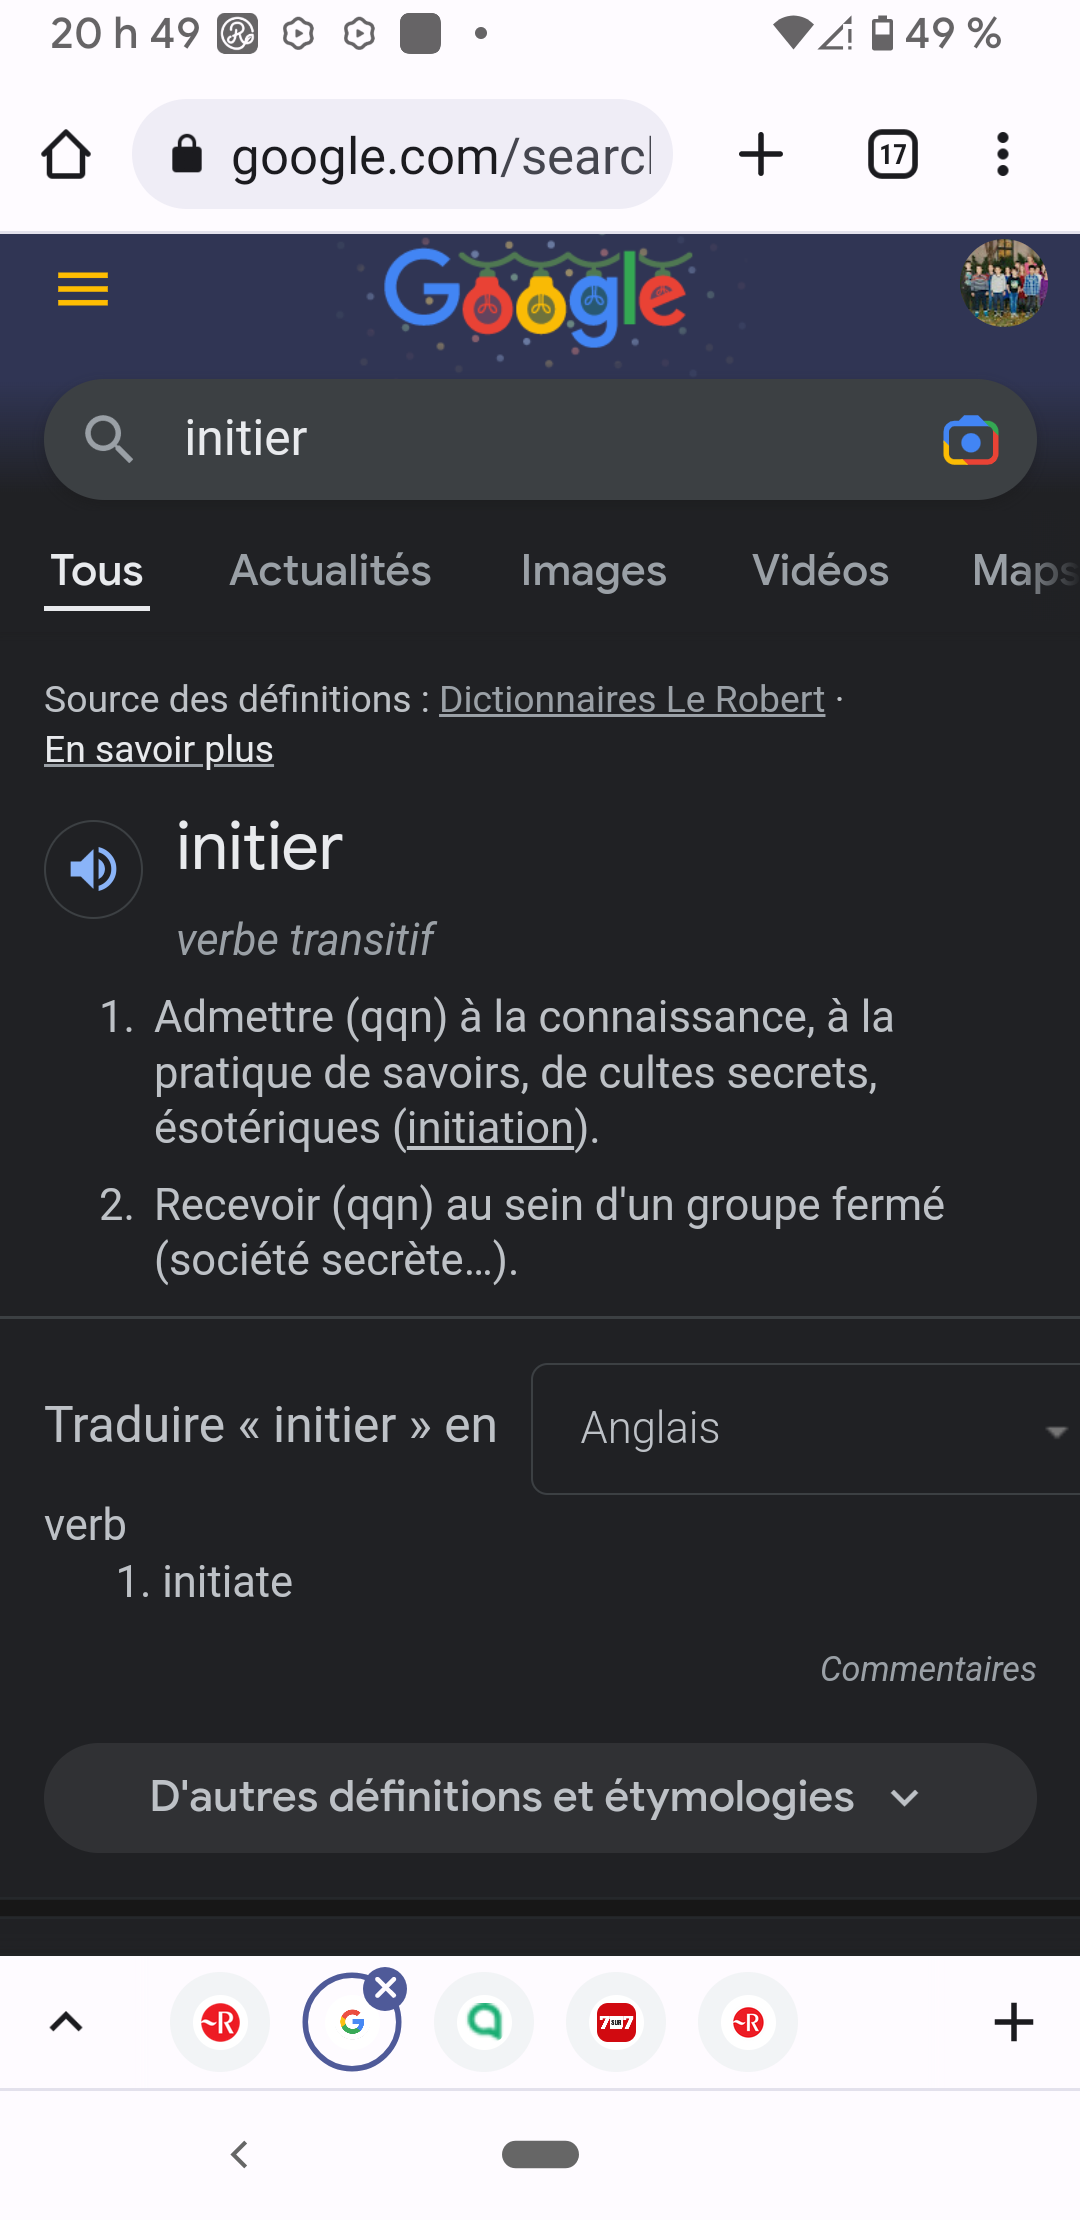Close the Google tab in tab strip
This screenshot has width=1080, height=2220.
(386, 1988)
